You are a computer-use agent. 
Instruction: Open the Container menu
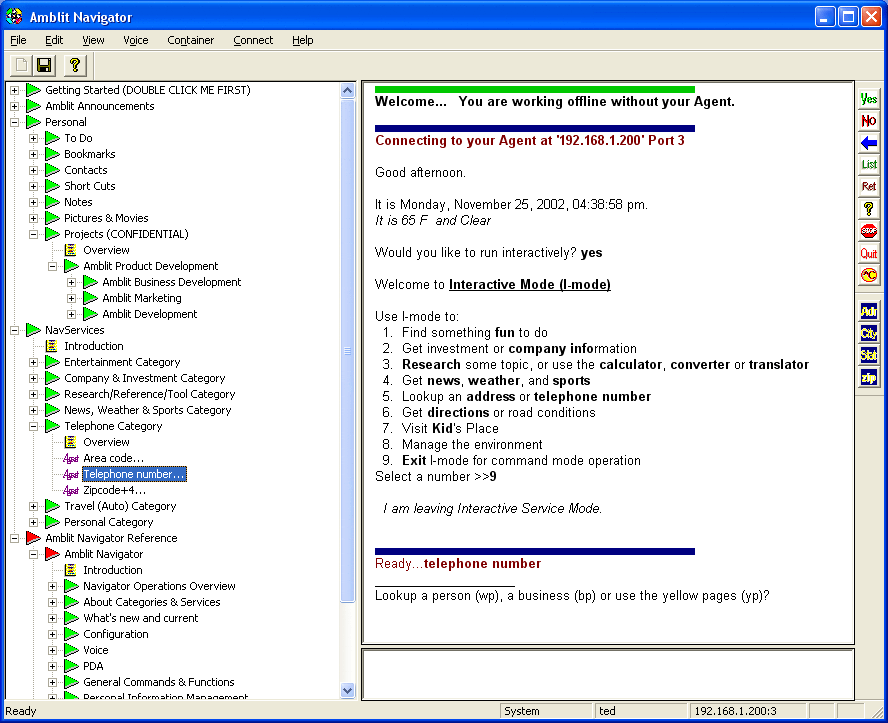(190, 40)
